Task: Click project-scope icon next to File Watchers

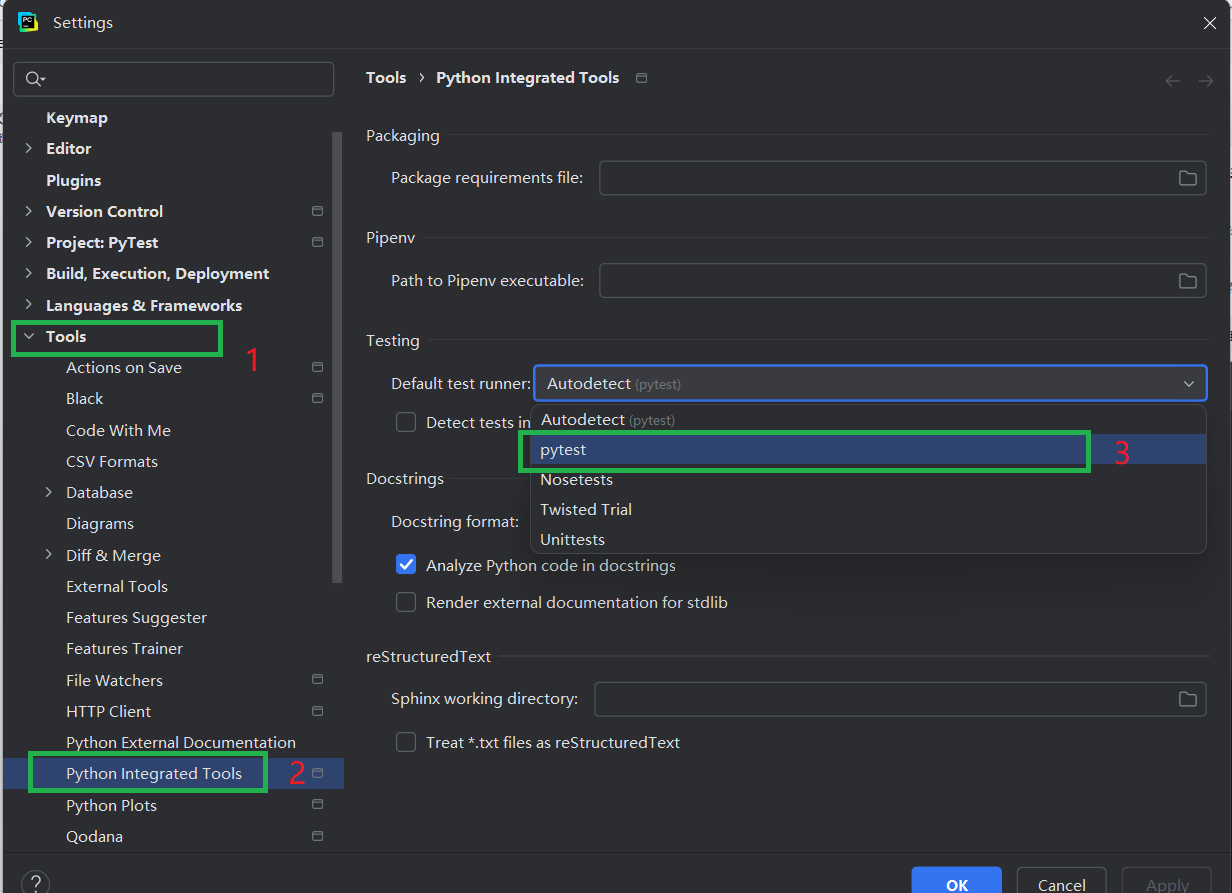Action: [x=318, y=680]
